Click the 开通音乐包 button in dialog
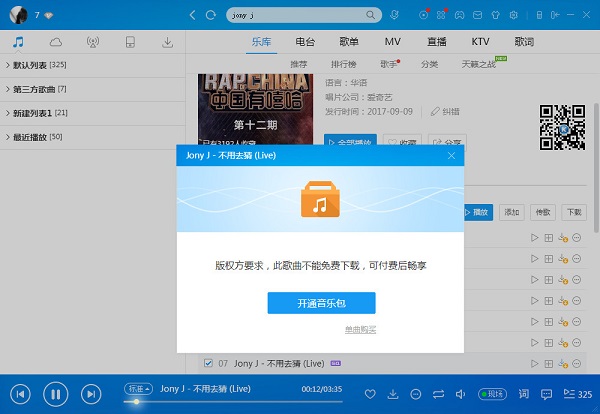The image size is (600, 414). tap(321, 303)
